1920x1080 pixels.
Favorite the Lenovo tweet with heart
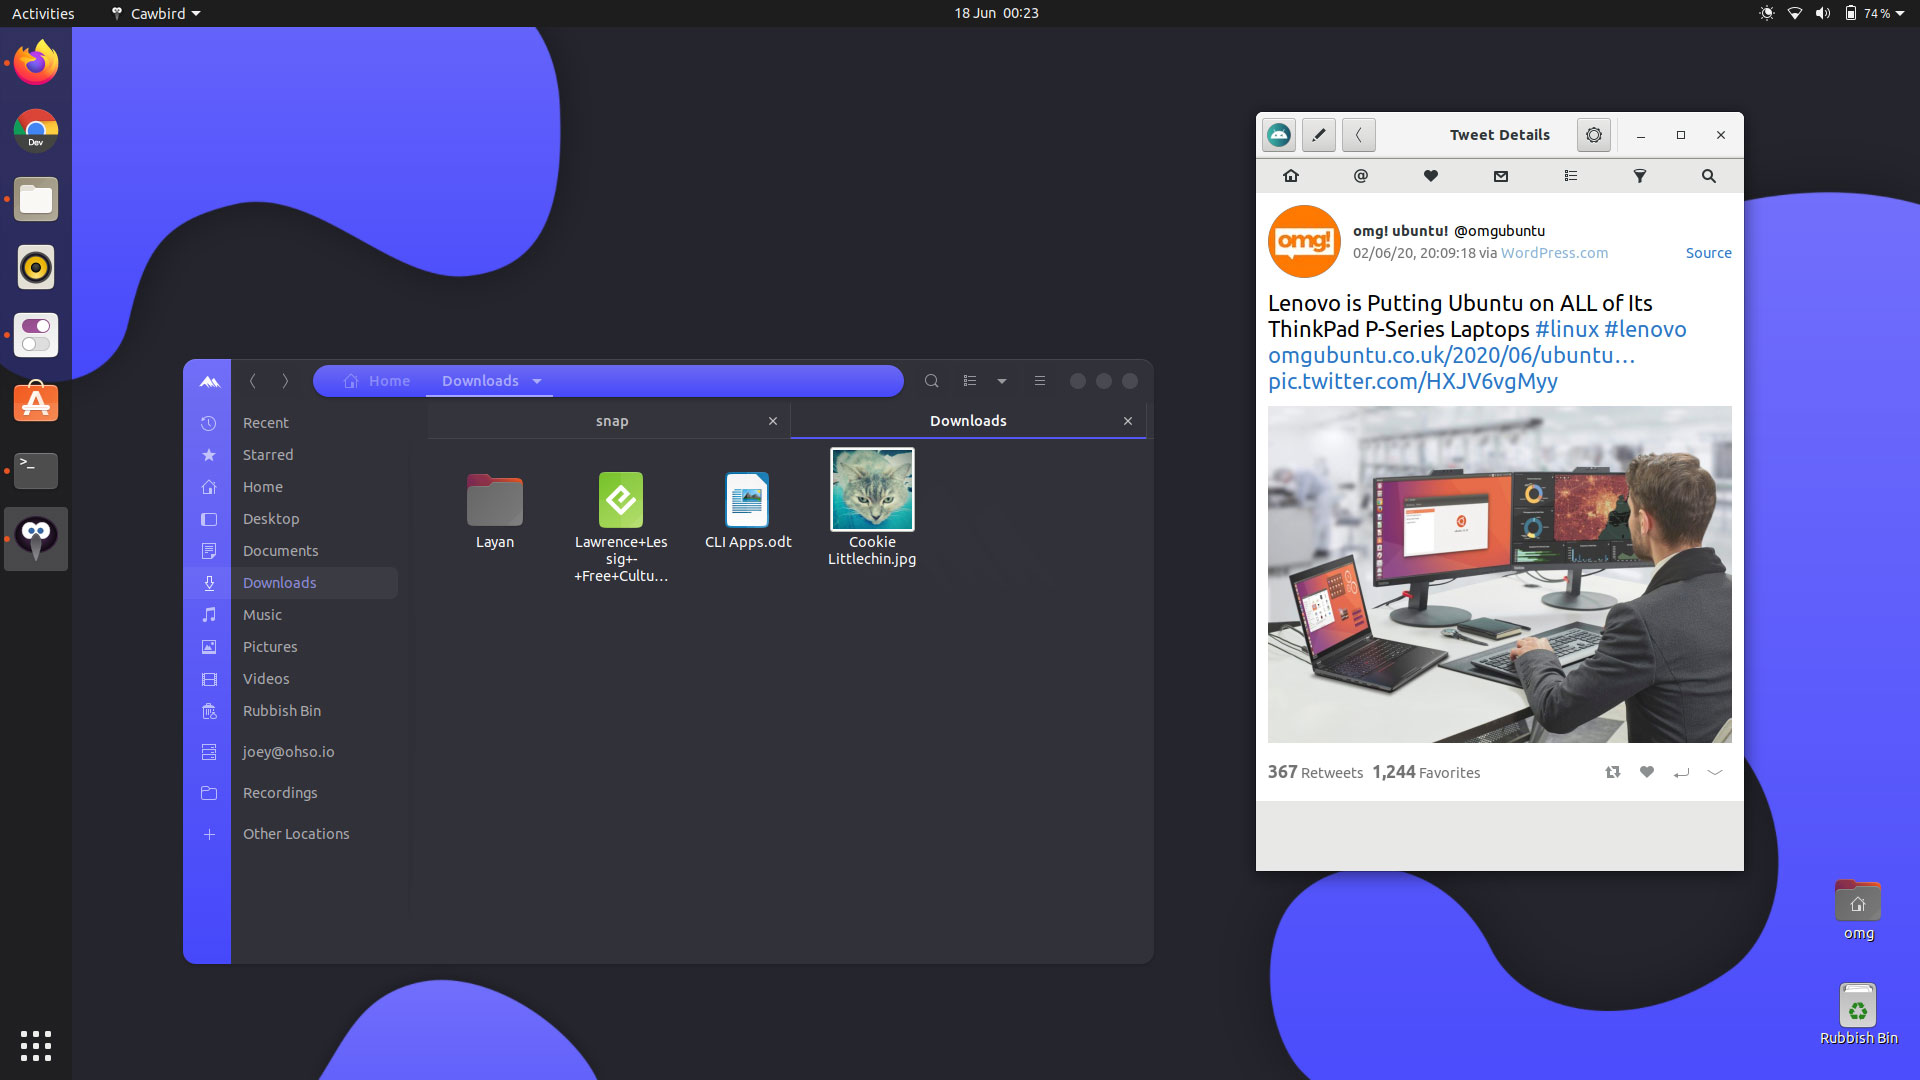[x=1647, y=772]
